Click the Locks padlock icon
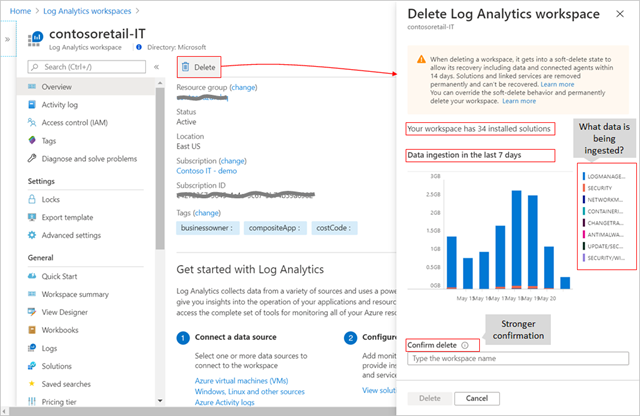The height and width of the screenshot is (416, 640). [32, 199]
